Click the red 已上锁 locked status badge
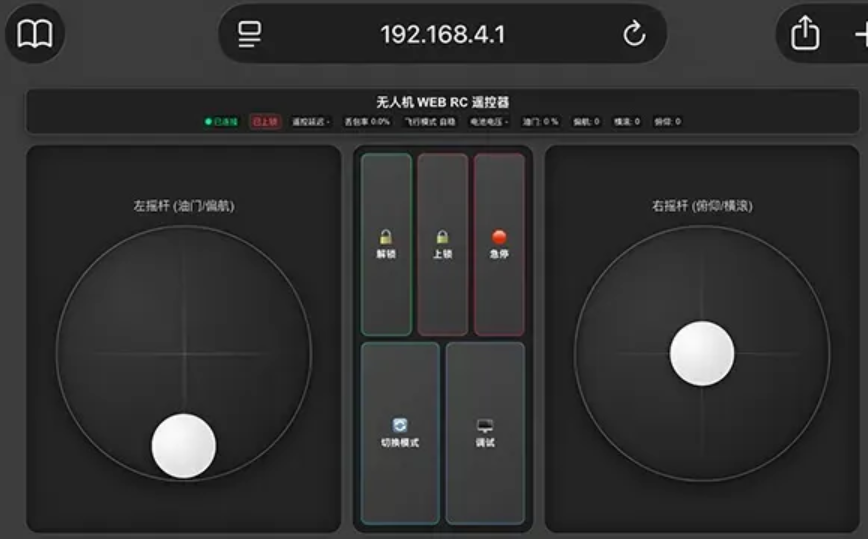 (265, 122)
